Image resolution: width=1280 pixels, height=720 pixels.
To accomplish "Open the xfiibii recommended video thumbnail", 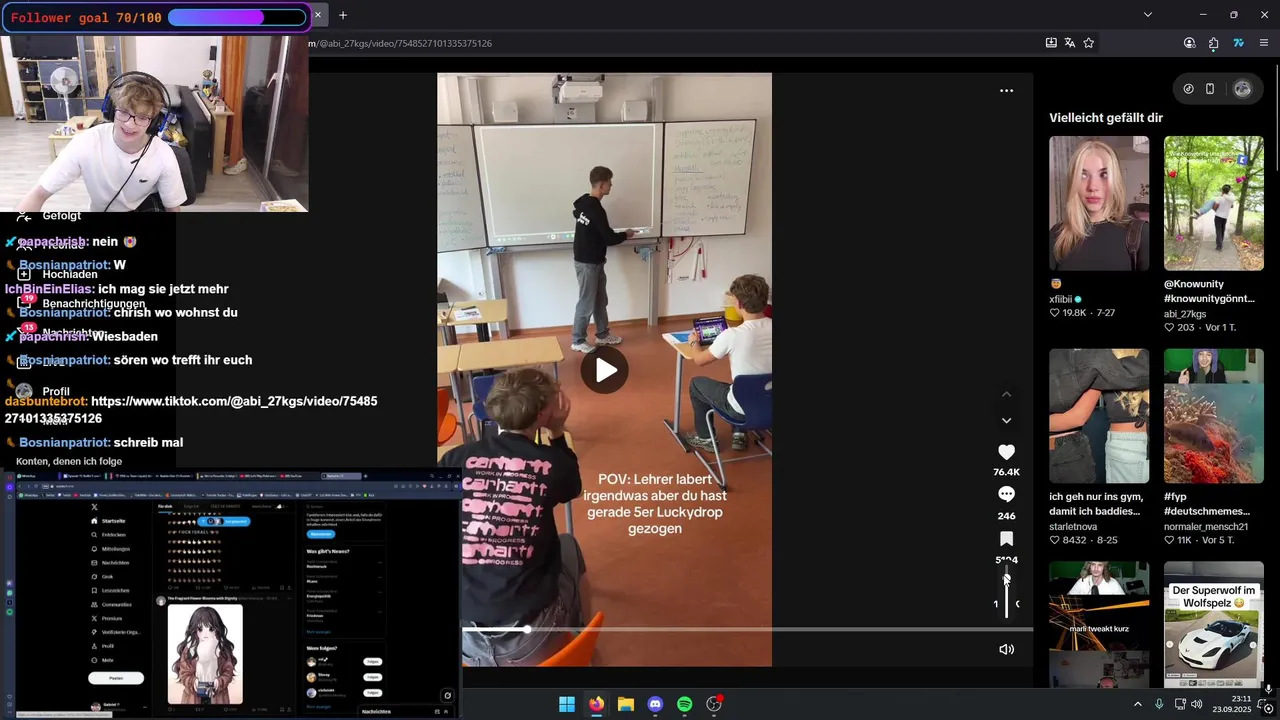I will click(x=1099, y=203).
